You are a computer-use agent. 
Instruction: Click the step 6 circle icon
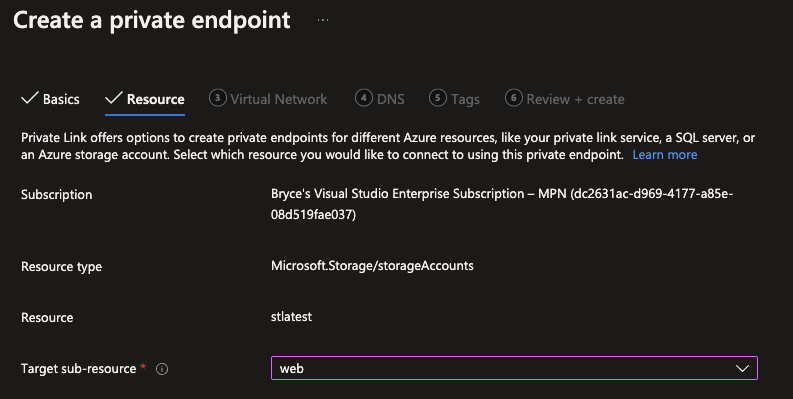tap(513, 98)
